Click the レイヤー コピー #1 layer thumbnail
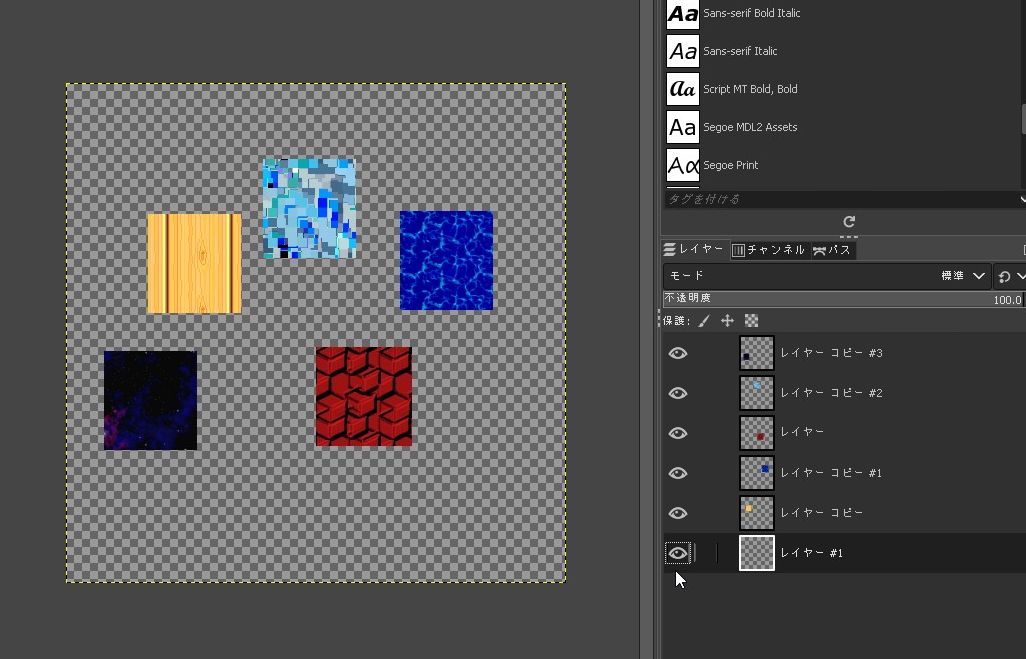Image resolution: width=1026 pixels, height=659 pixels. [757, 472]
